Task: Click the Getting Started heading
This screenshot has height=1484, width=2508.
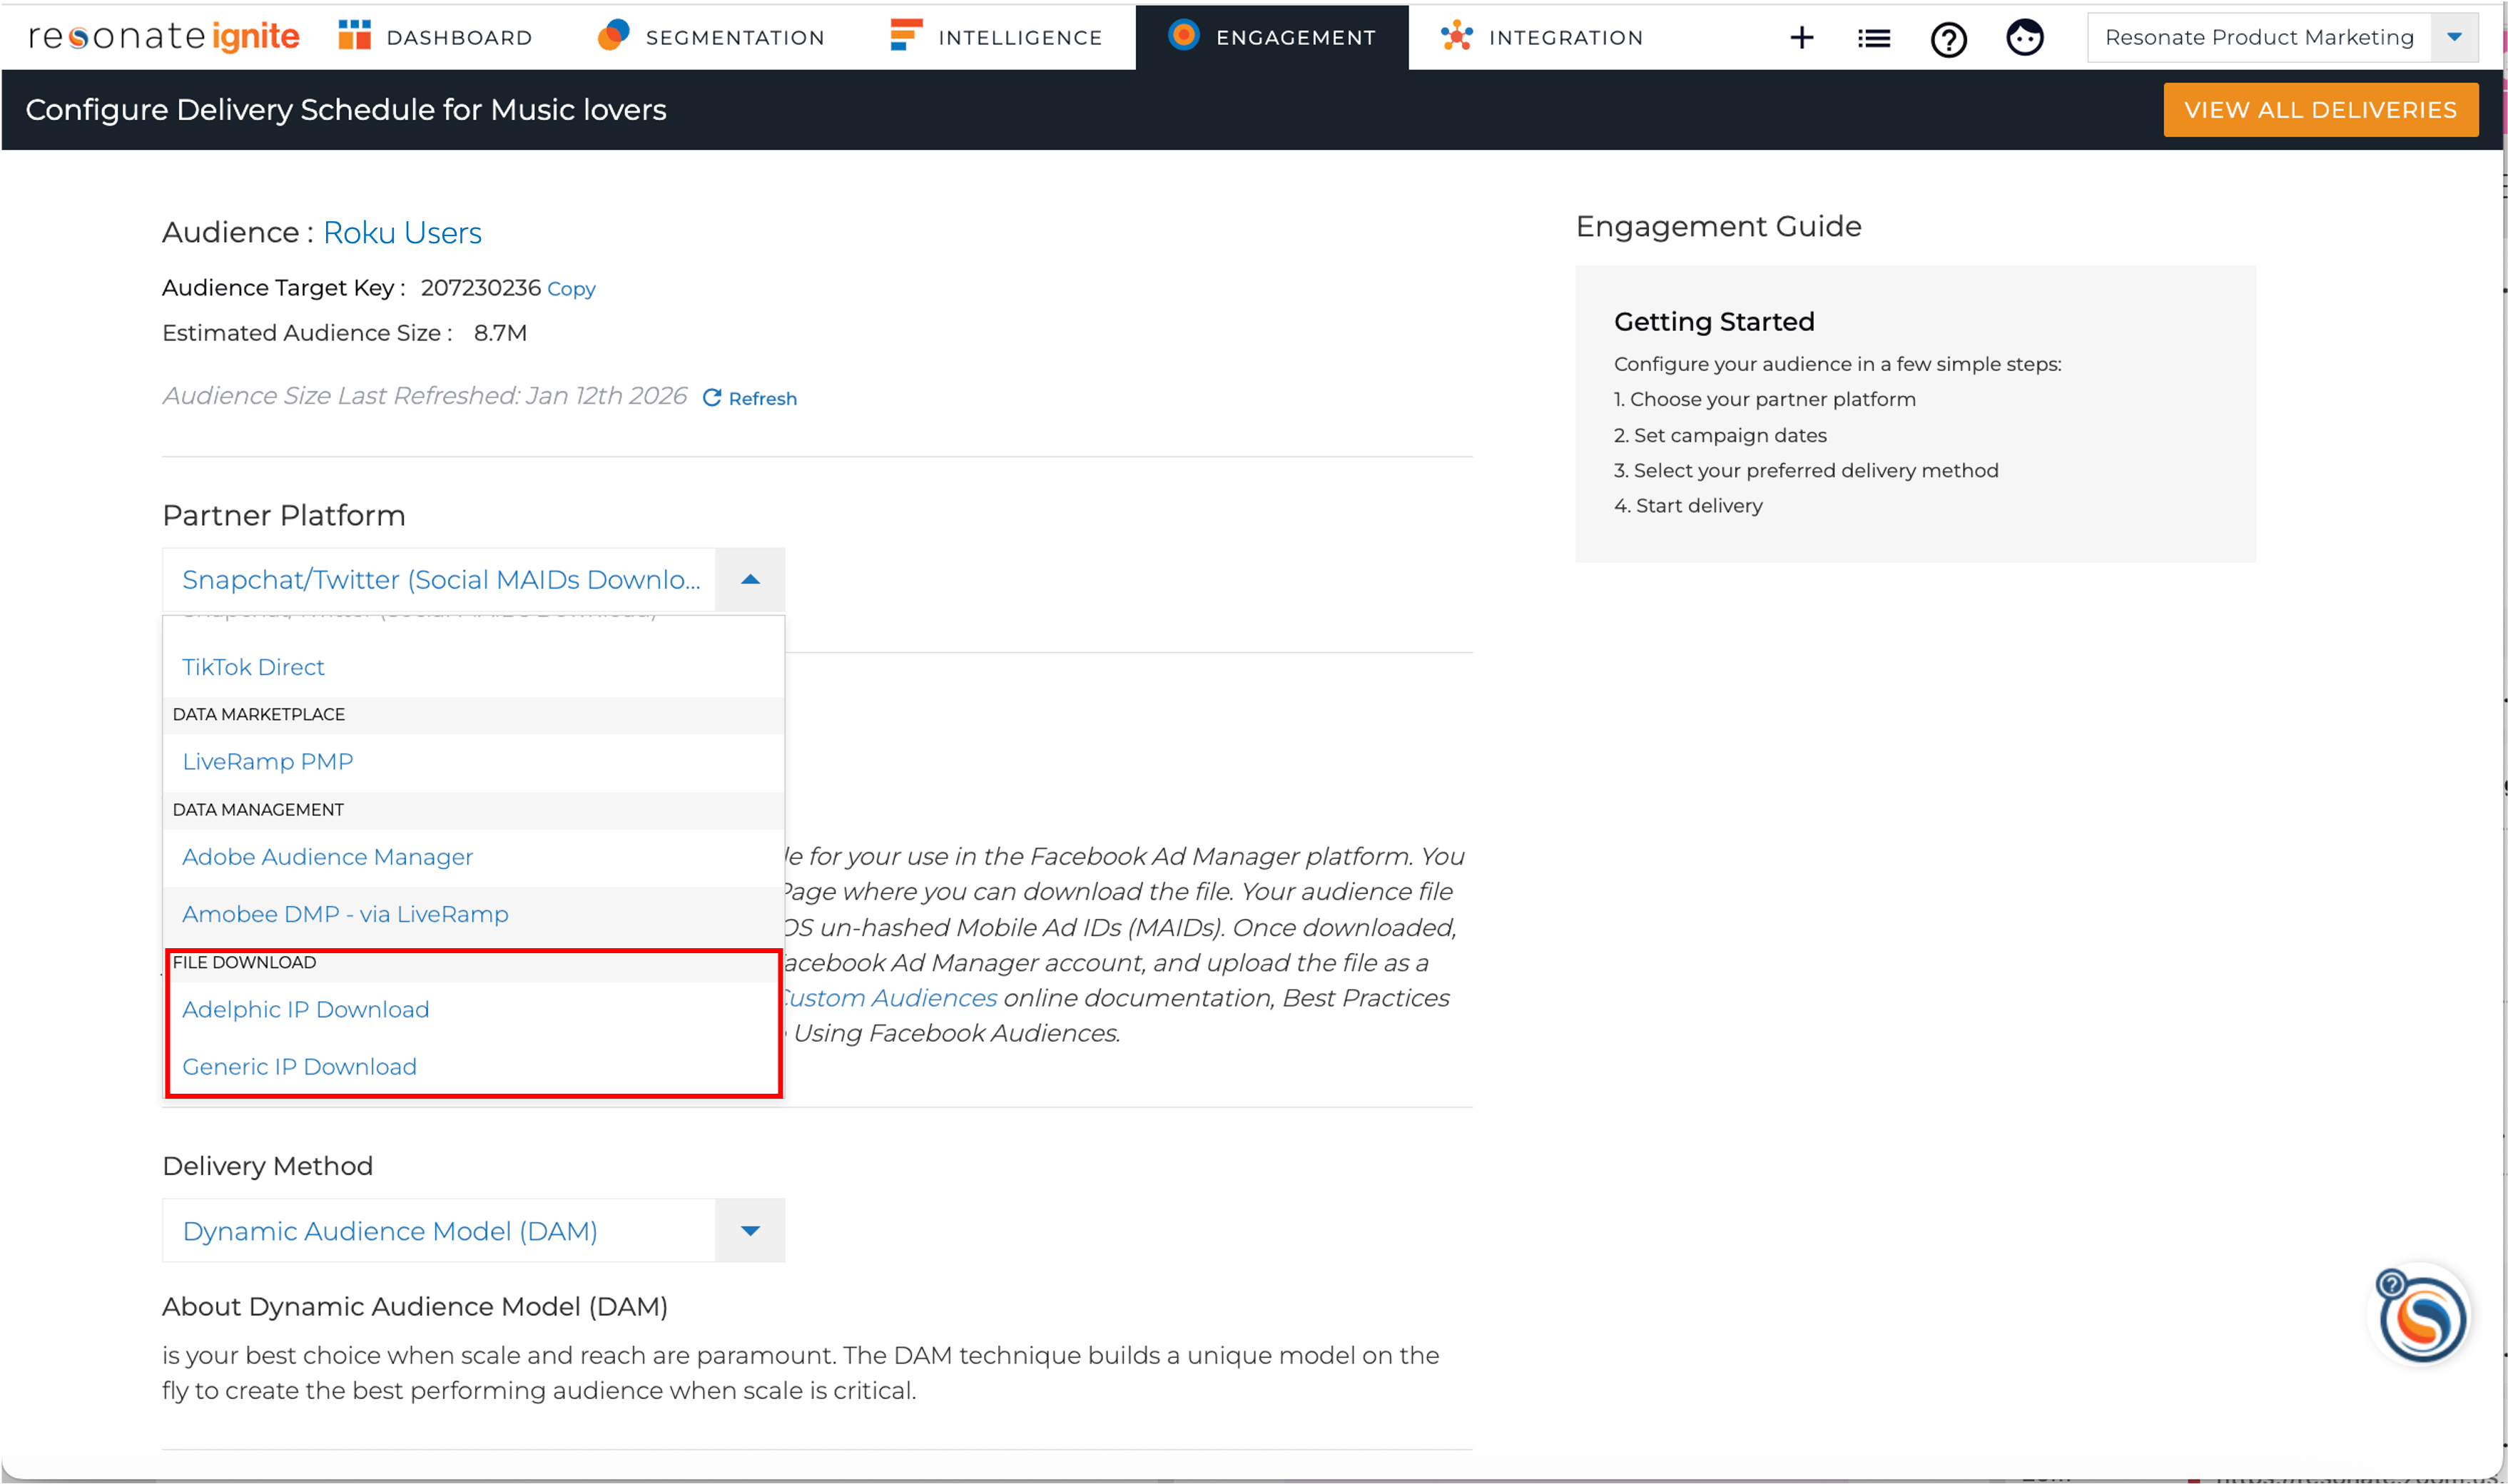Action: [x=1714, y=322]
